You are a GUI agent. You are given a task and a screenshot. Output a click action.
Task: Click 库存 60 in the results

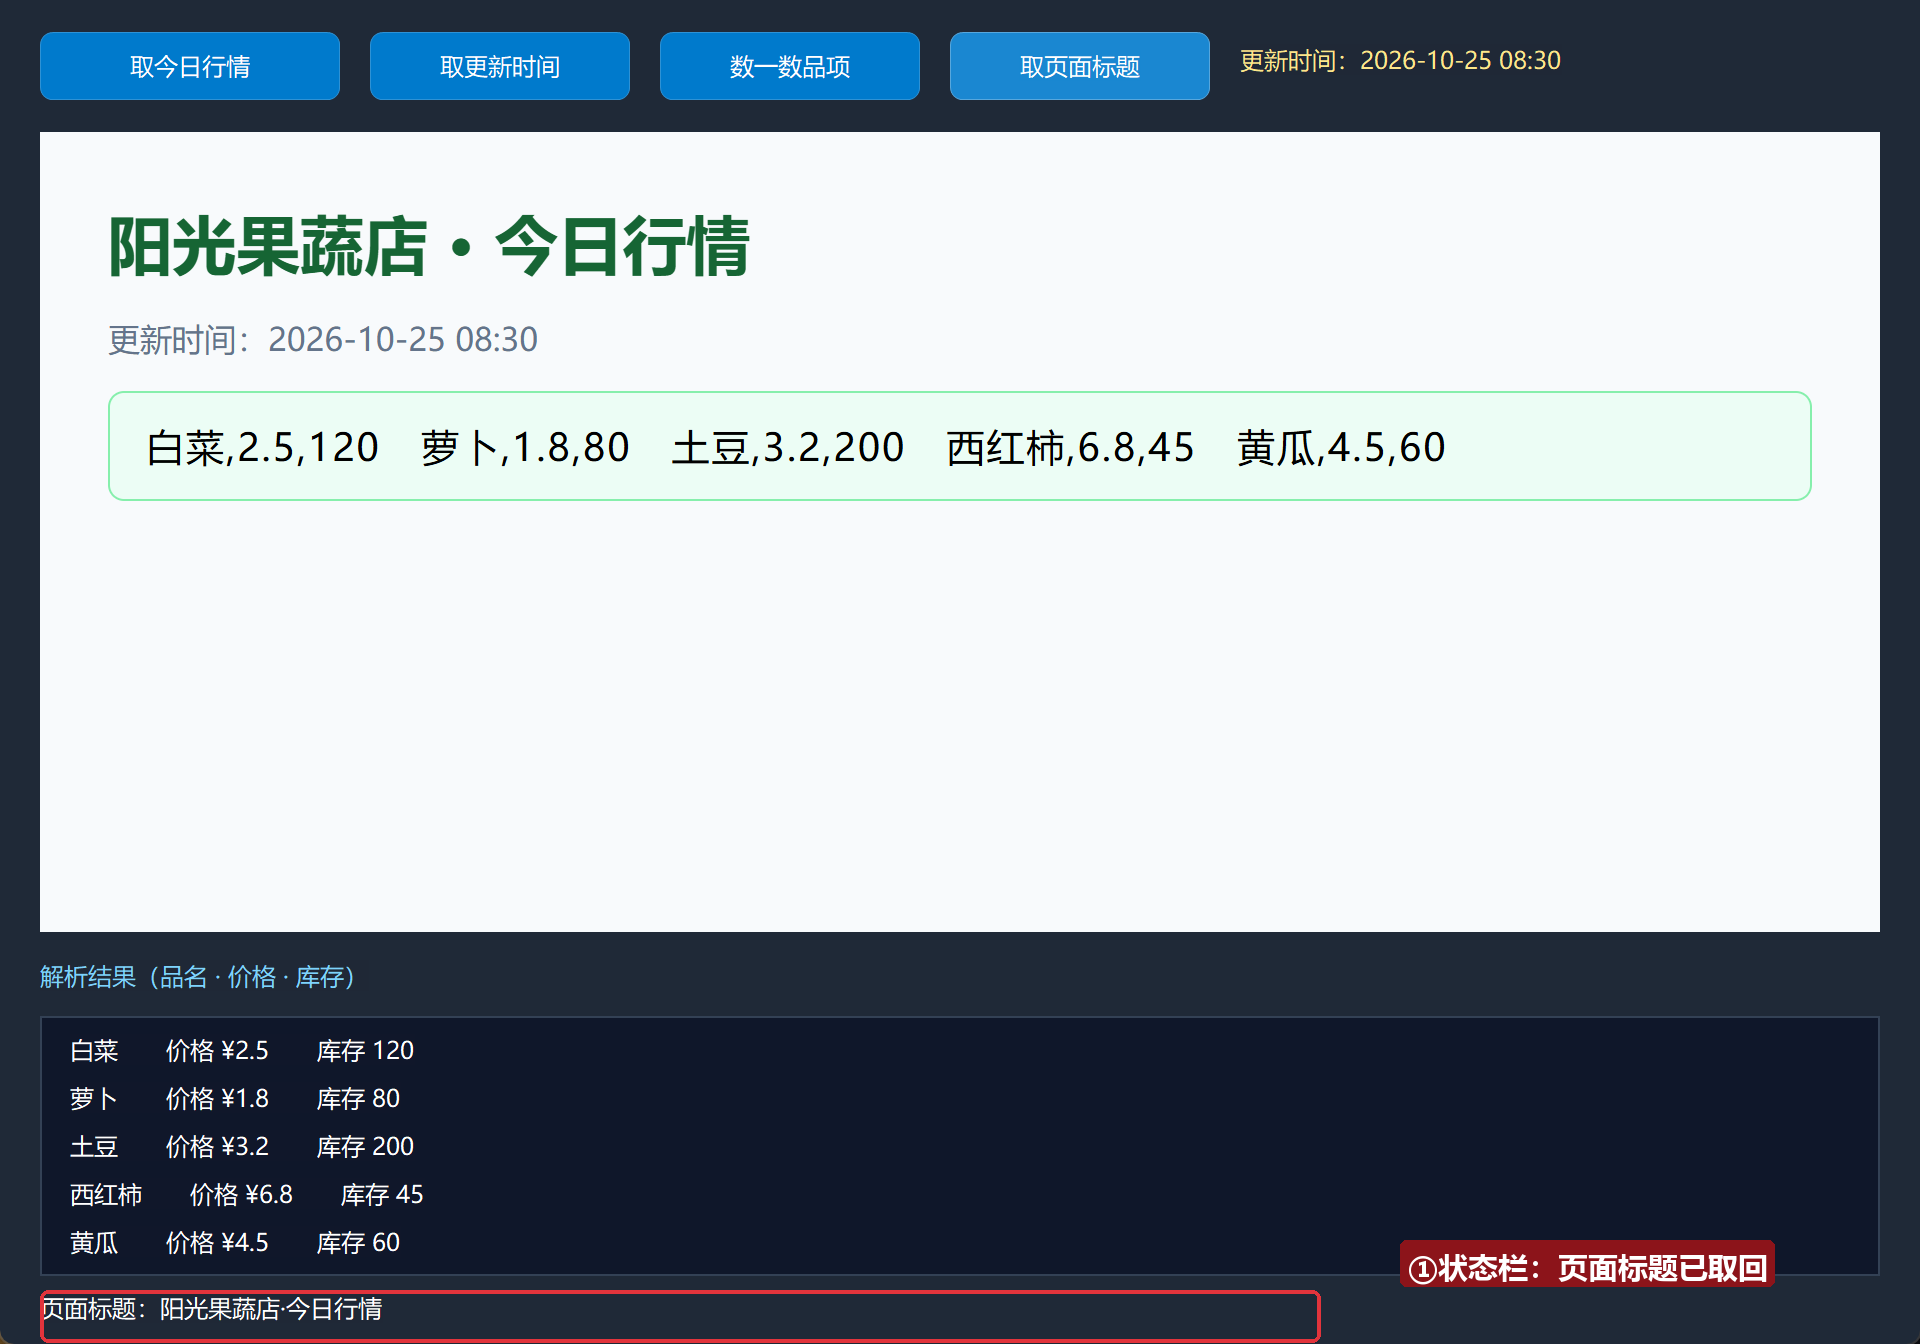[x=358, y=1243]
